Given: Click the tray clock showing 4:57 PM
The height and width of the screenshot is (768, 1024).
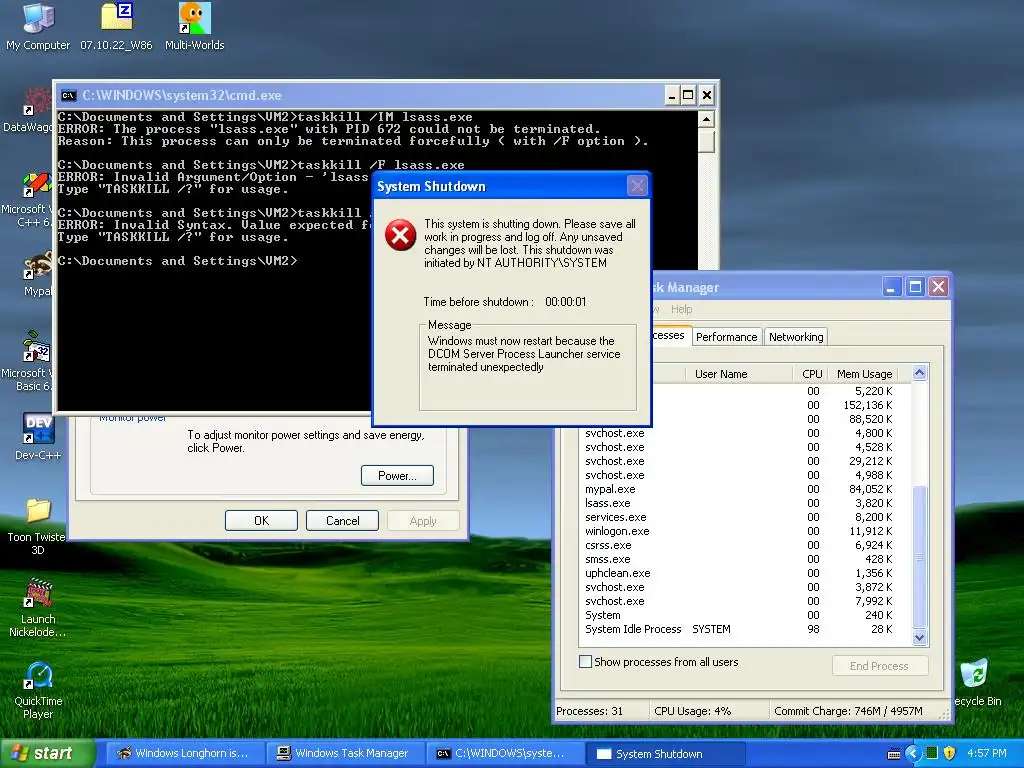Looking at the screenshot, I should [987, 753].
